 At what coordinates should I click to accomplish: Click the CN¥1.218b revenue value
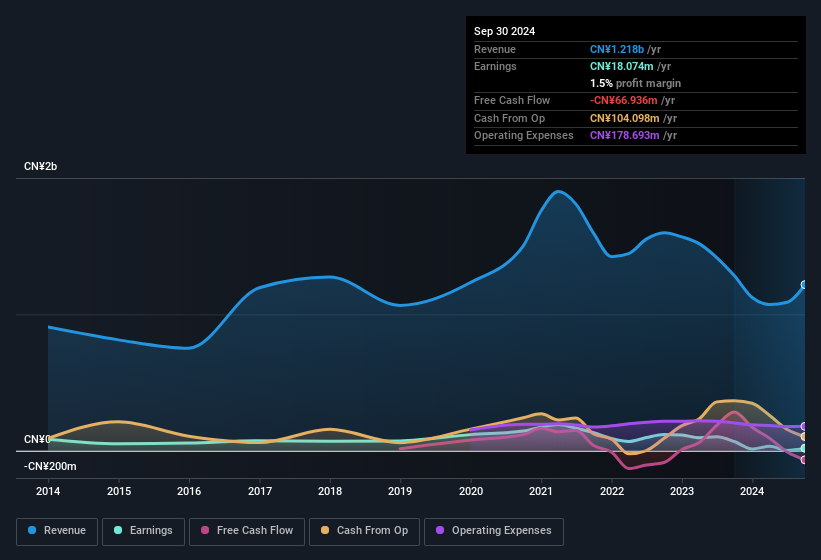point(617,49)
